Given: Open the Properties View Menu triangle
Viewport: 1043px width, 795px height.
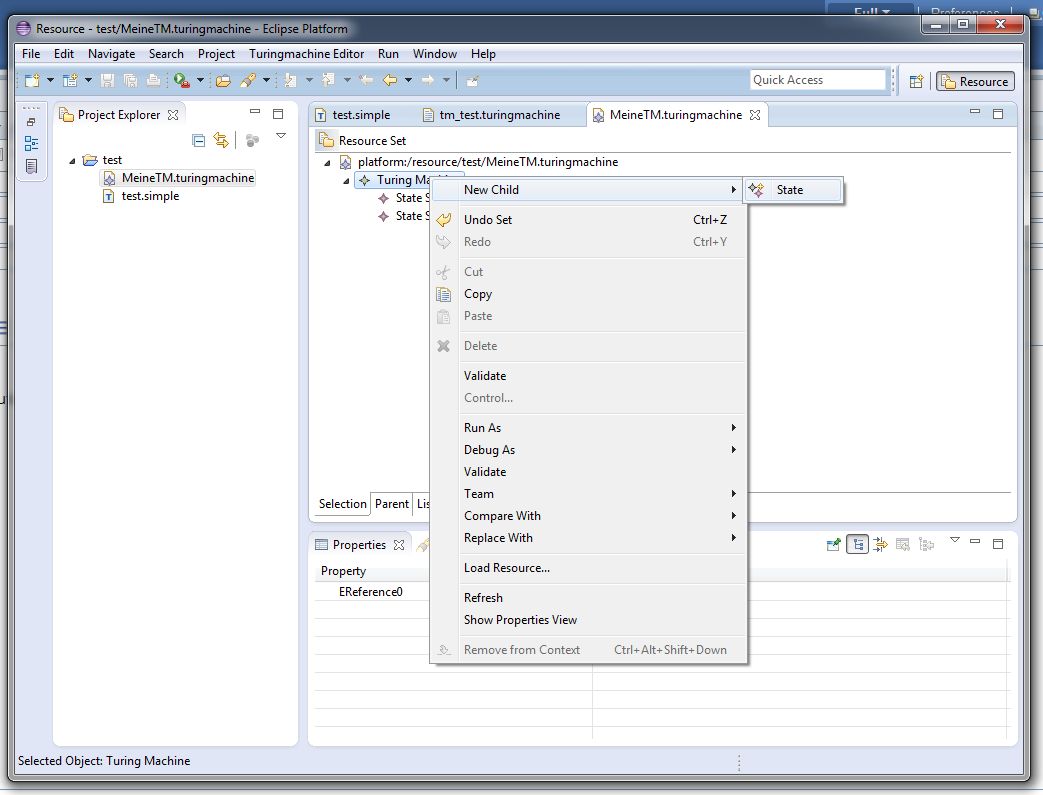Looking at the screenshot, I should (955, 540).
